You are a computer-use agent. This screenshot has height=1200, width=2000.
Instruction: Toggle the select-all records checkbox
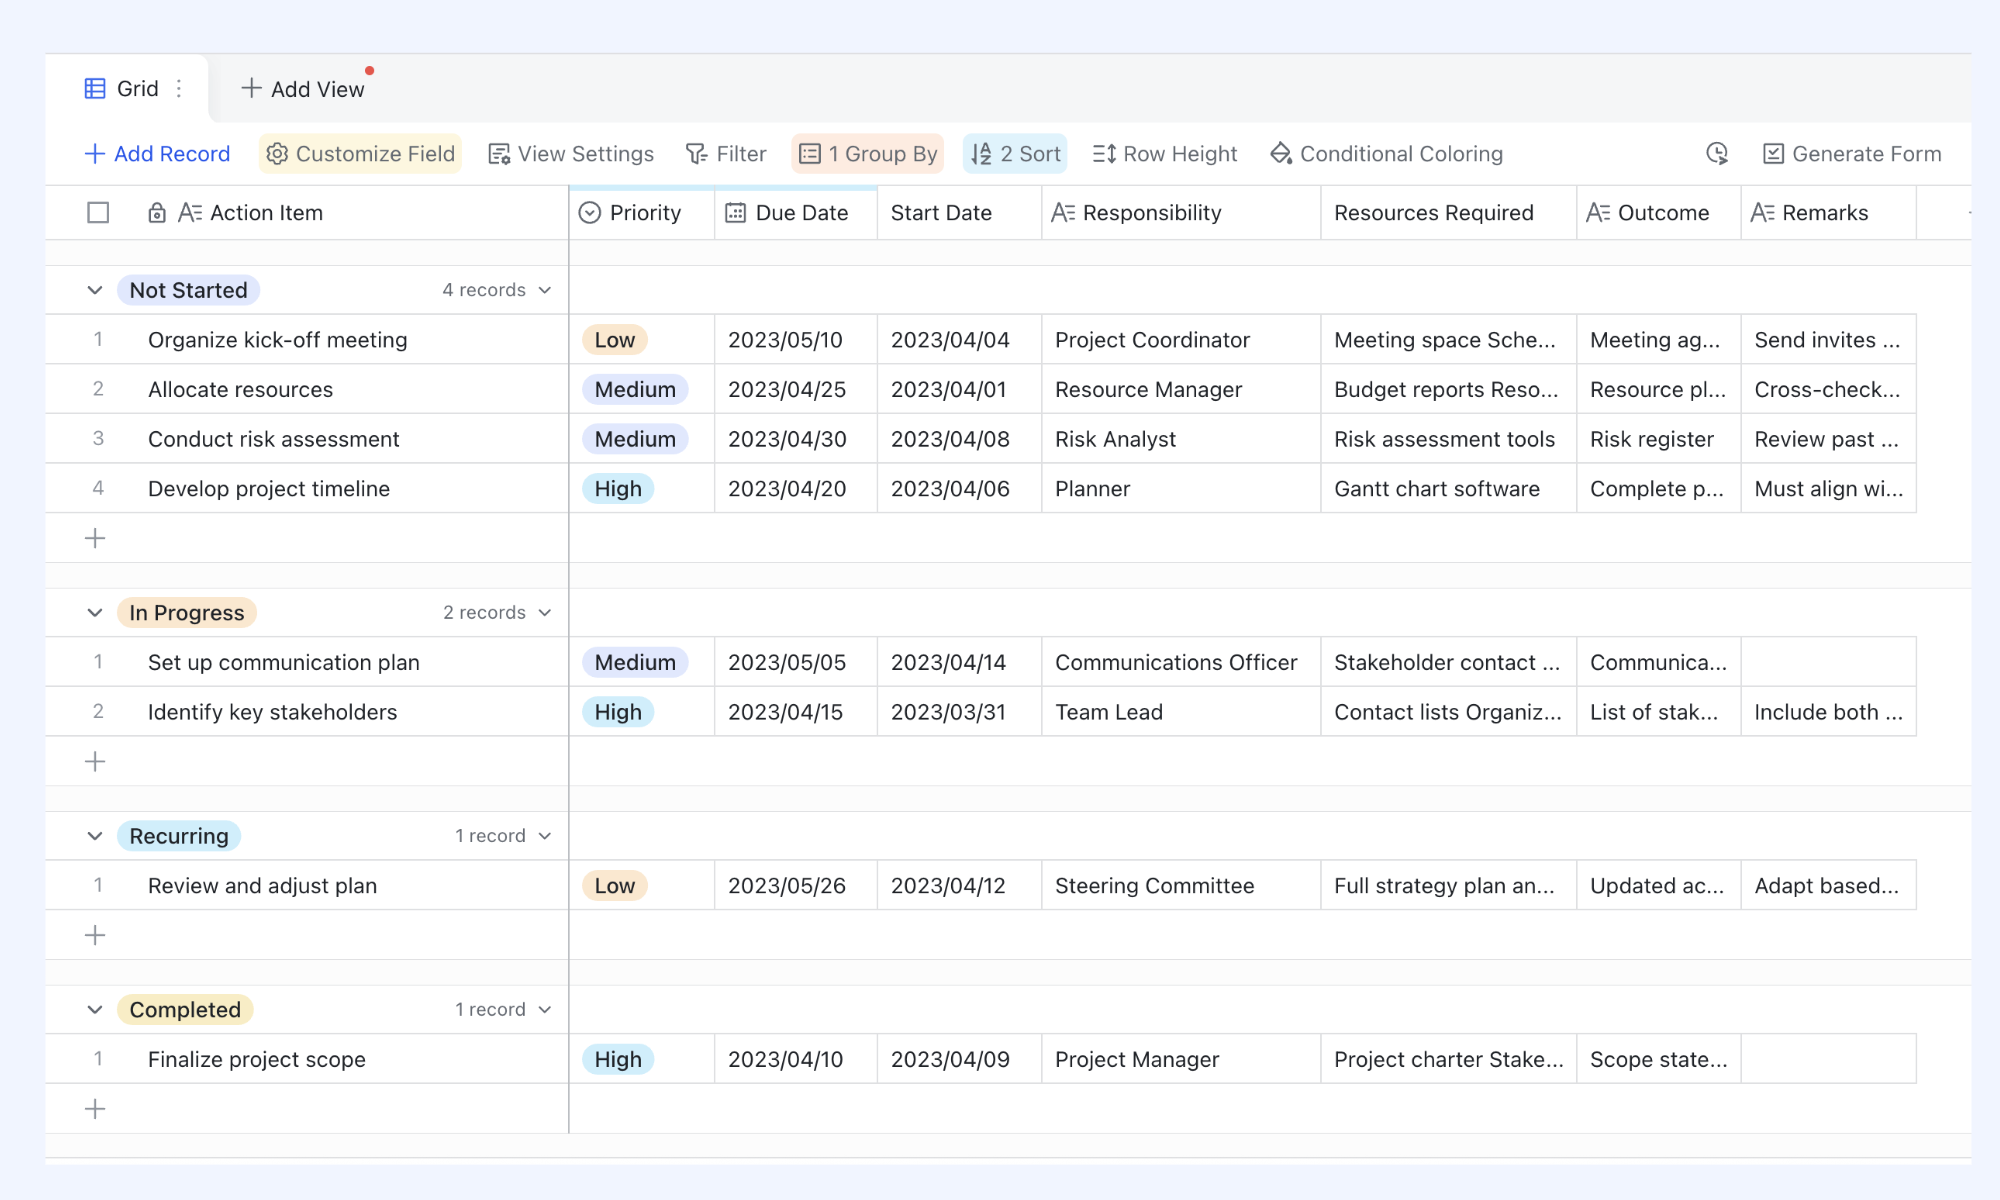(98, 212)
